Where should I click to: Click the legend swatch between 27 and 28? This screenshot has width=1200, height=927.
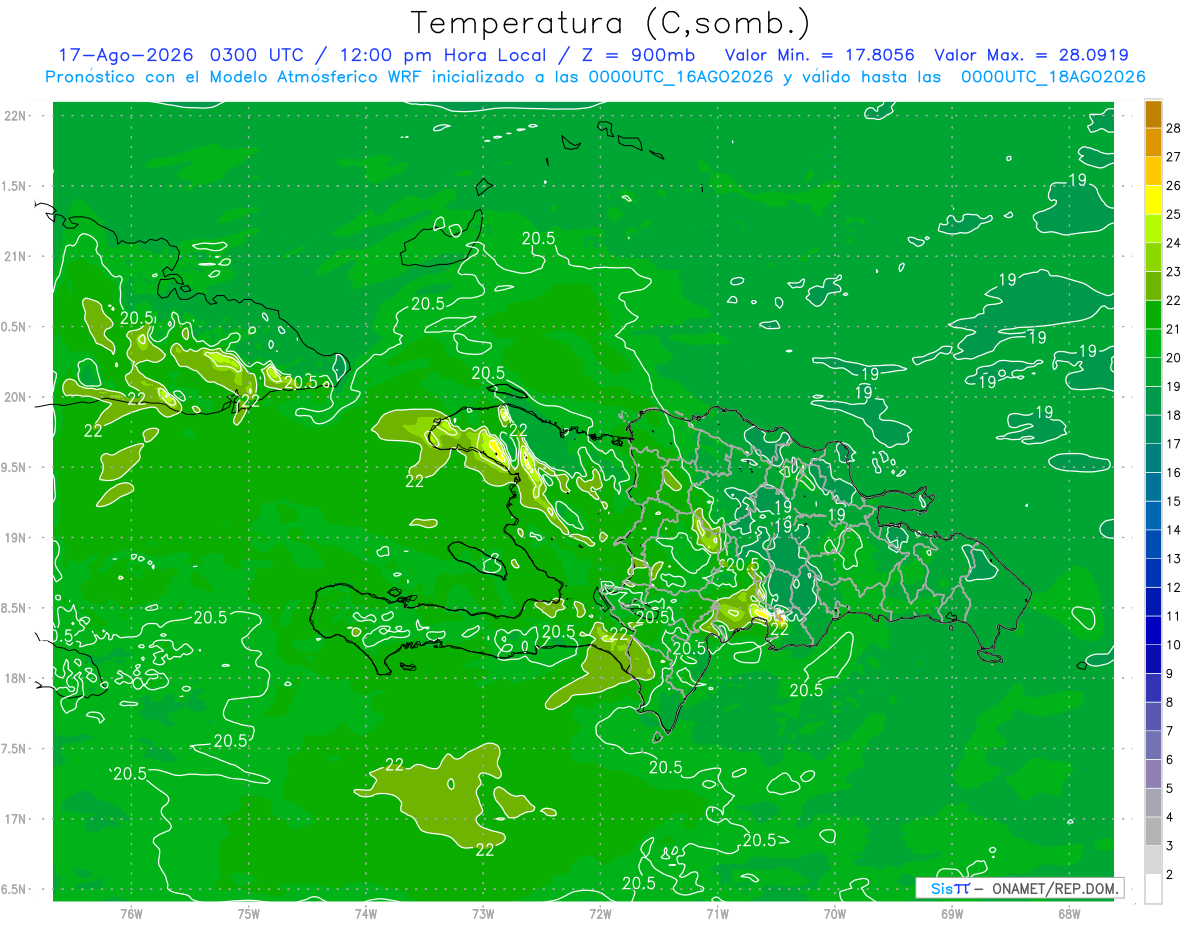tap(1153, 142)
